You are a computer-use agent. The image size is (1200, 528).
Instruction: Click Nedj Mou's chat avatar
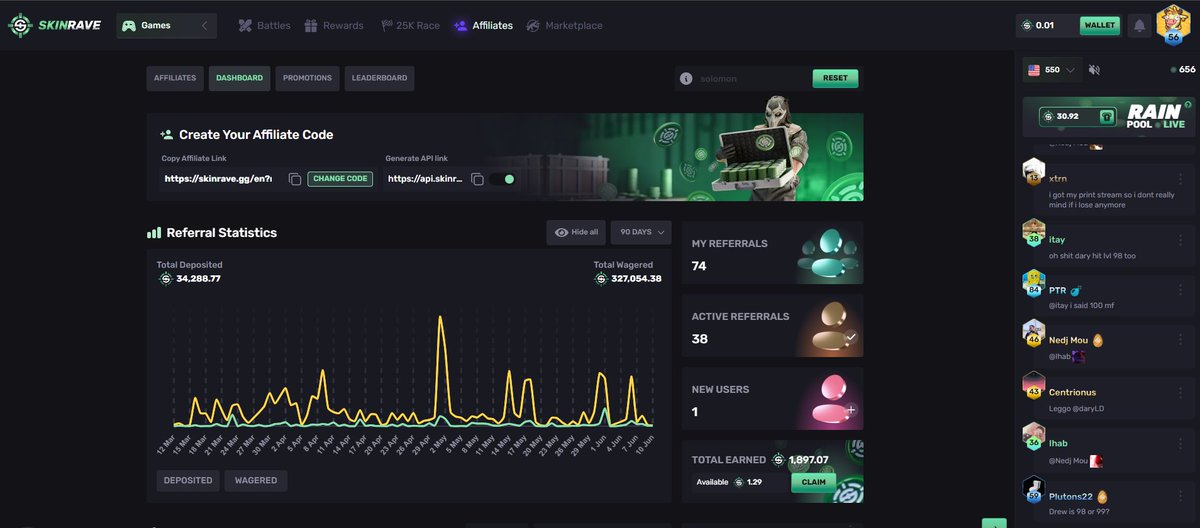coord(1034,333)
